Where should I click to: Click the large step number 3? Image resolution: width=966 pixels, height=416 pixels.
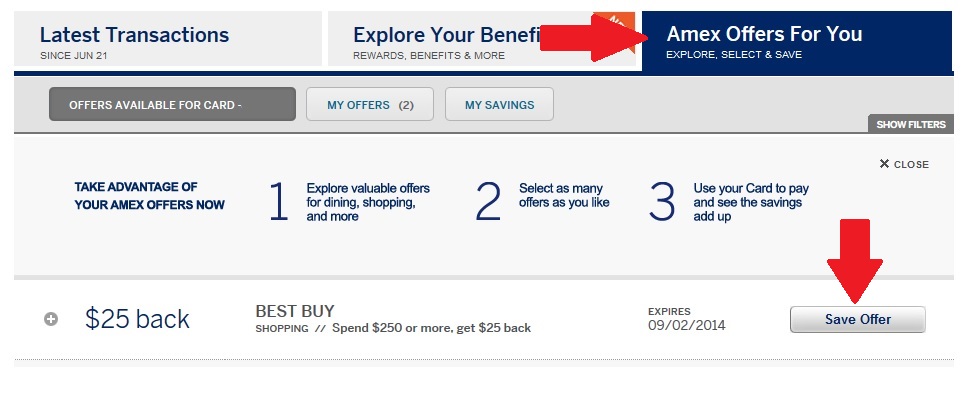(663, 202)
